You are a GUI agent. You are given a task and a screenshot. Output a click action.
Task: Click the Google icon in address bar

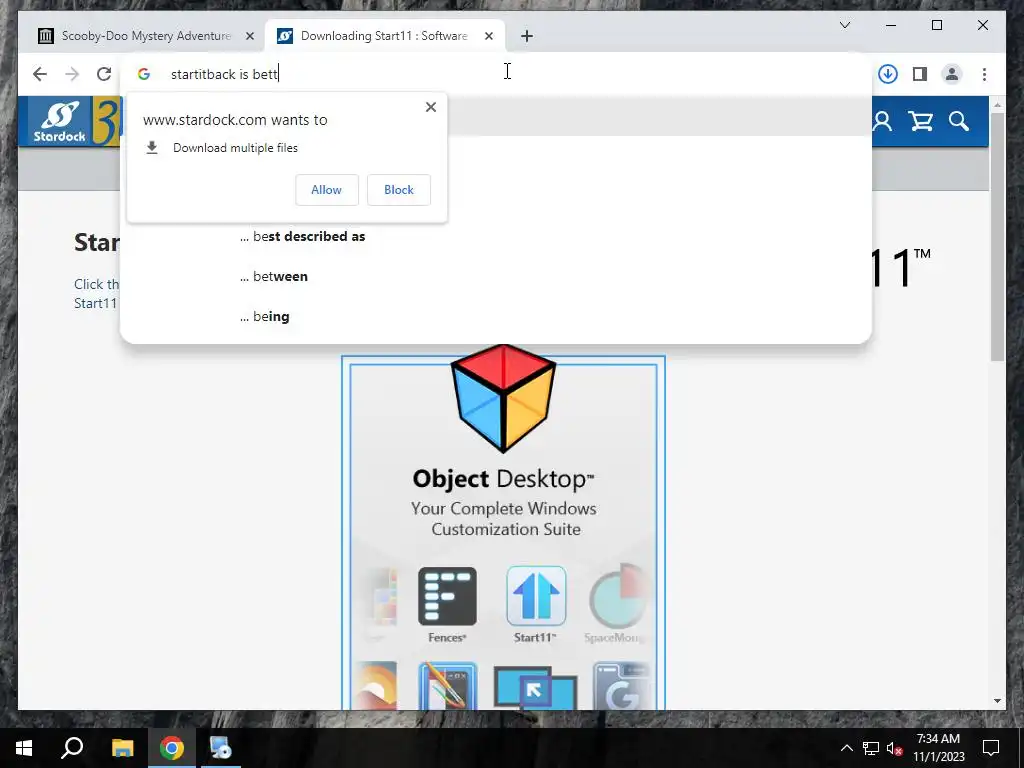(144, 74)
